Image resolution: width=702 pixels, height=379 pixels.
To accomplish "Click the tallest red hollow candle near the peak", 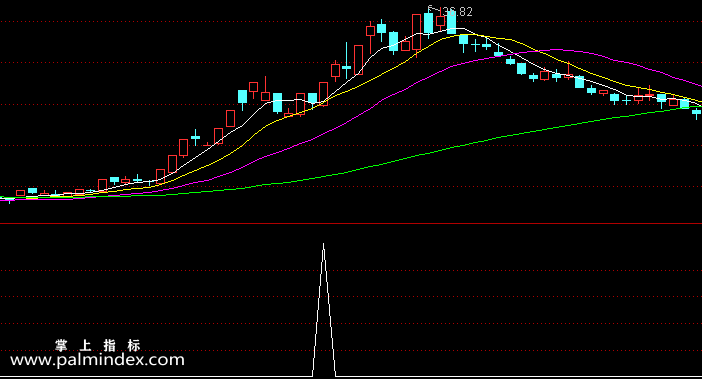I will 416,32.
